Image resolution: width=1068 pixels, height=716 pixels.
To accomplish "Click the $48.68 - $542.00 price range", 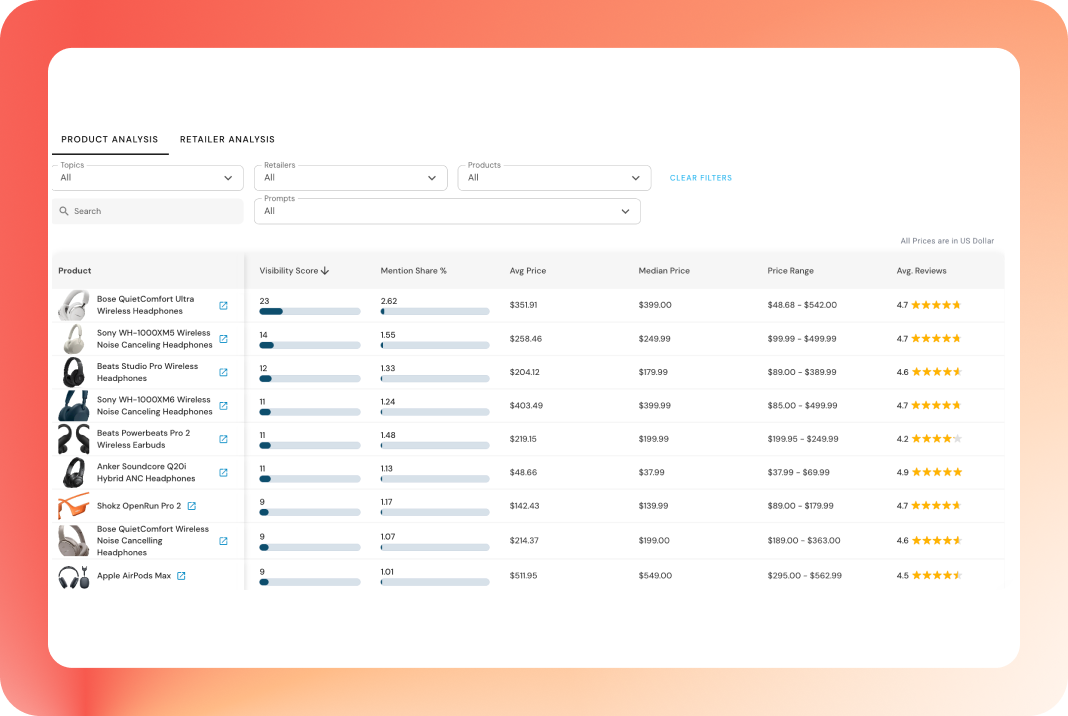I will tap(802, 305).
